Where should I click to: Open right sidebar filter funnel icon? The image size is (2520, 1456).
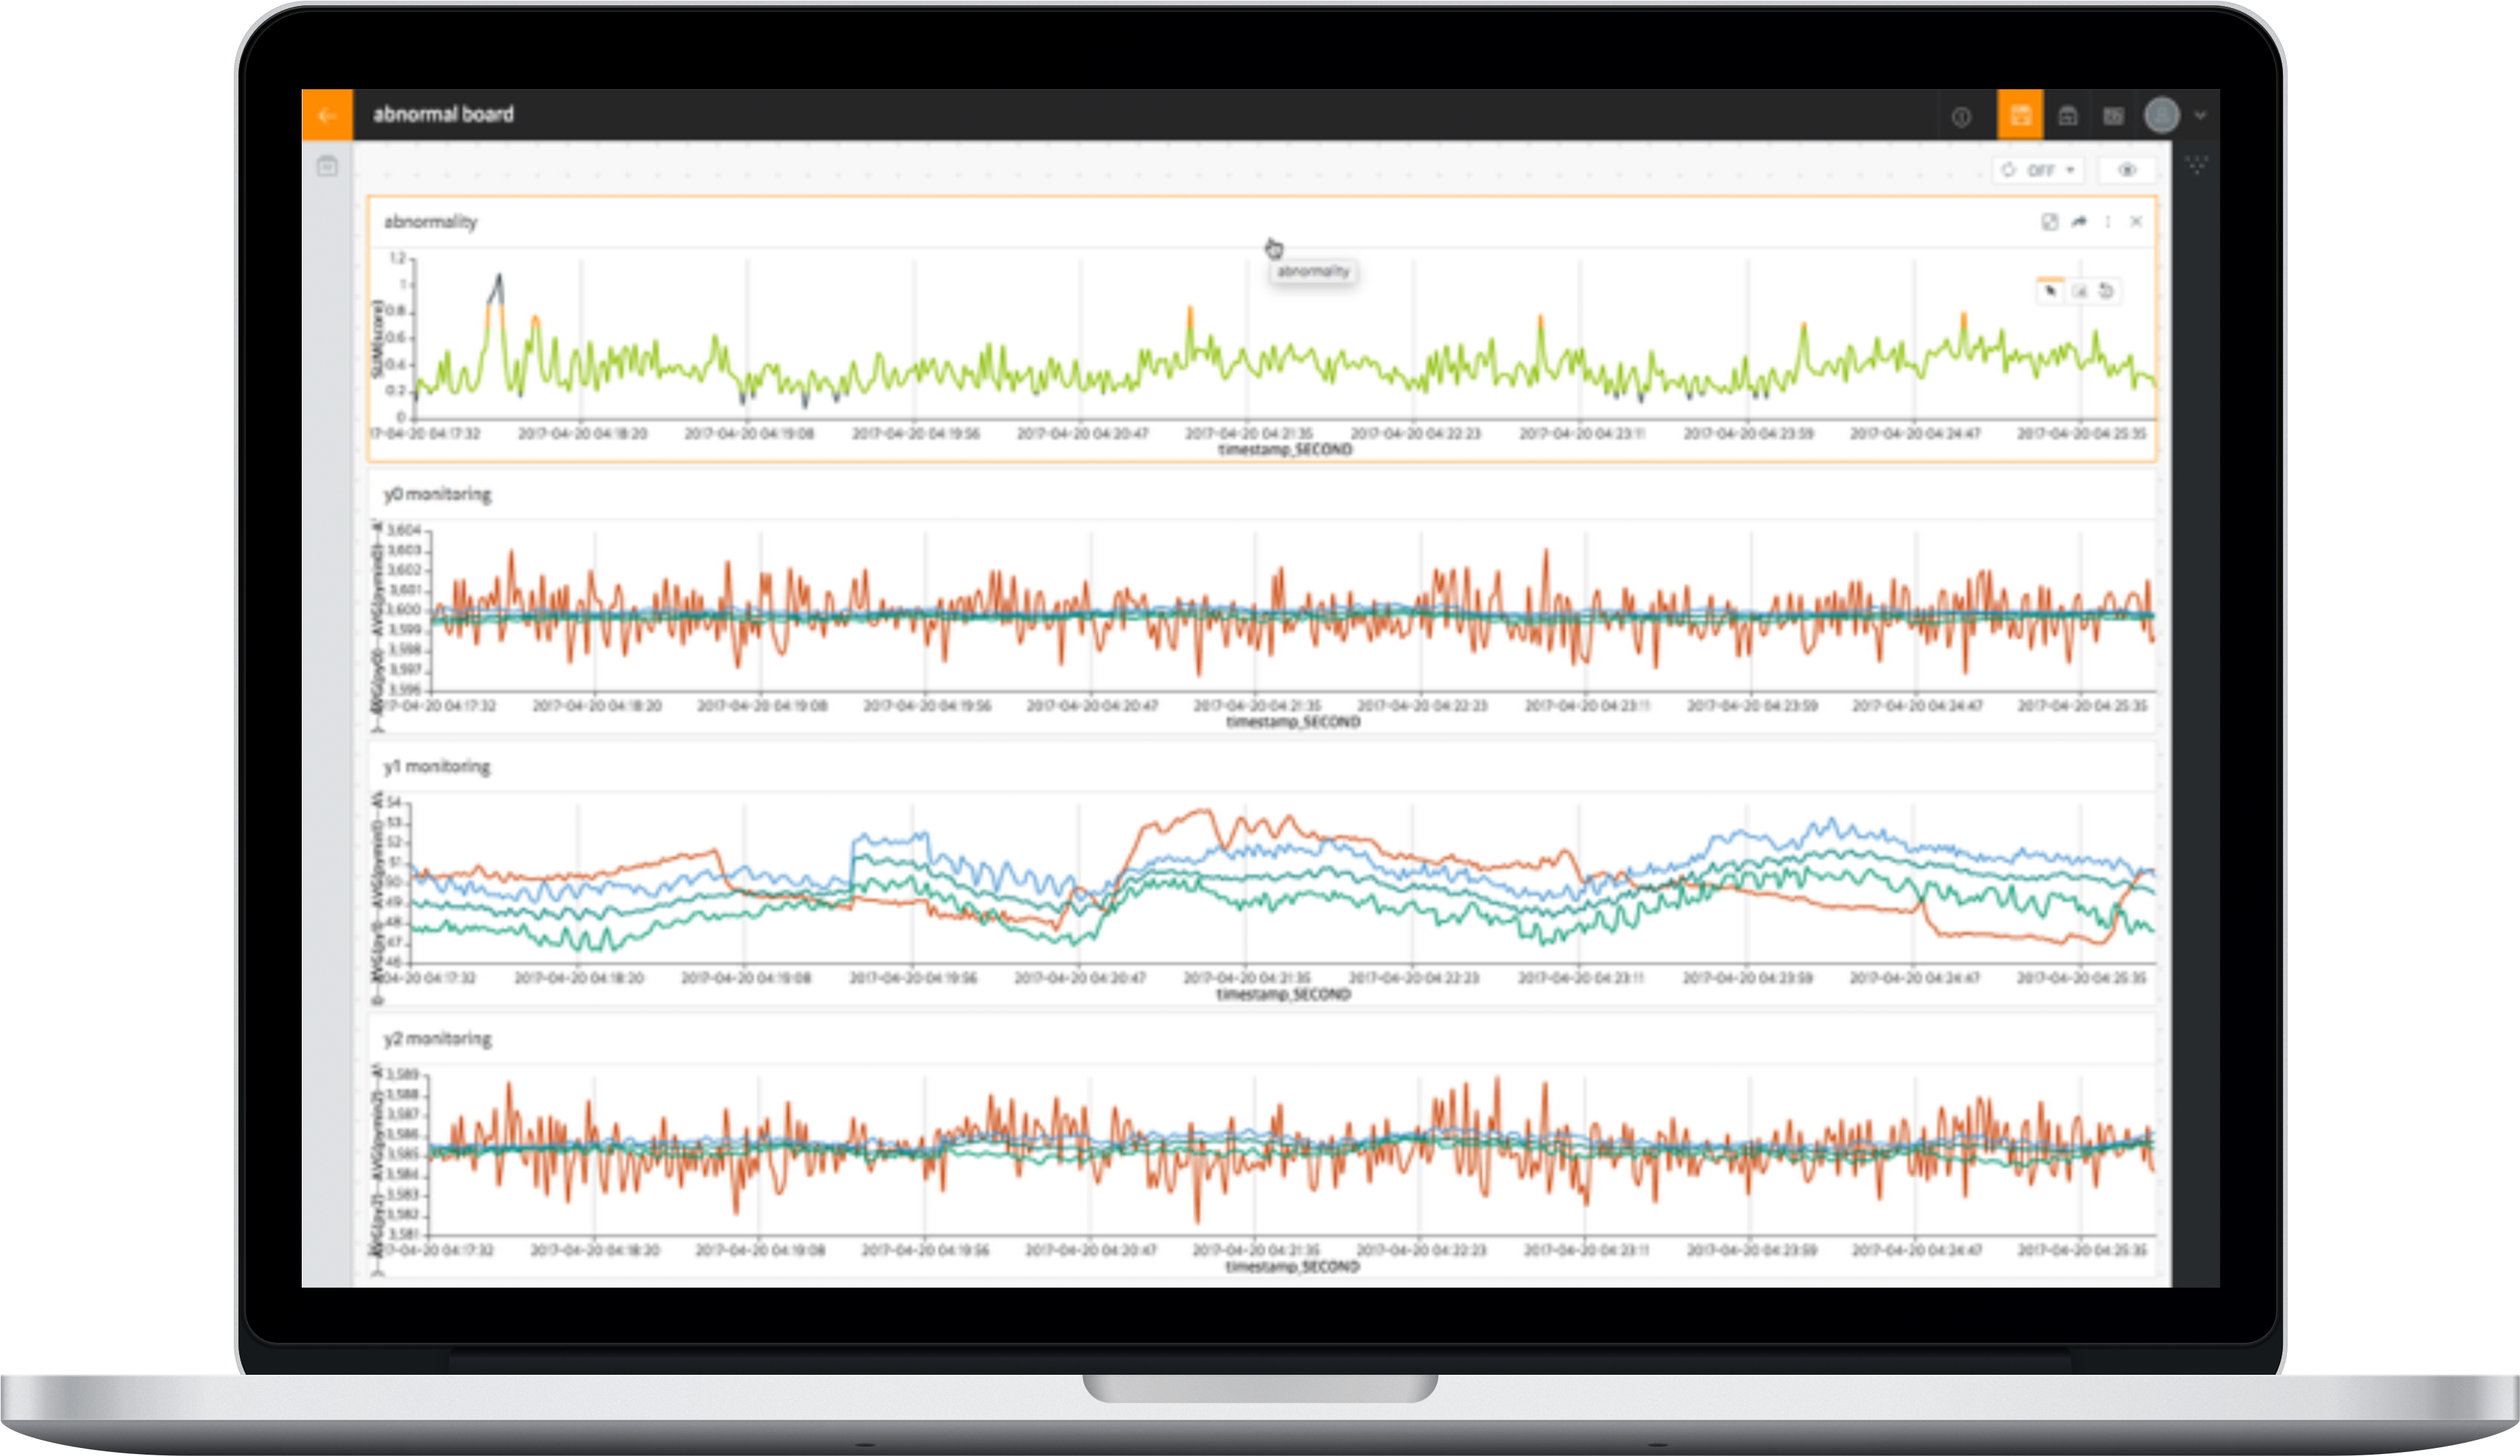click(x=2196, y=165)
